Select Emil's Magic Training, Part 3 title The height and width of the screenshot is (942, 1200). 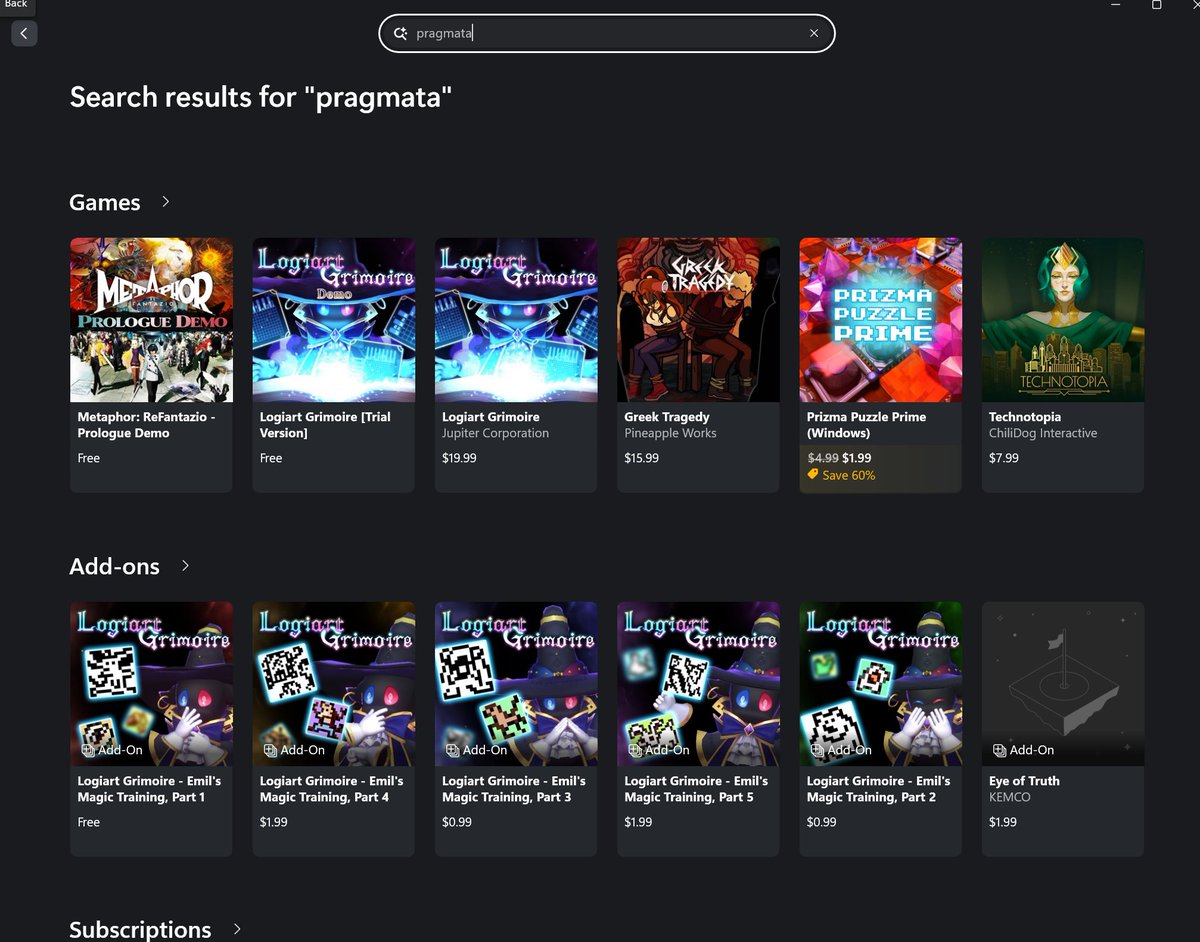point(514,789)
